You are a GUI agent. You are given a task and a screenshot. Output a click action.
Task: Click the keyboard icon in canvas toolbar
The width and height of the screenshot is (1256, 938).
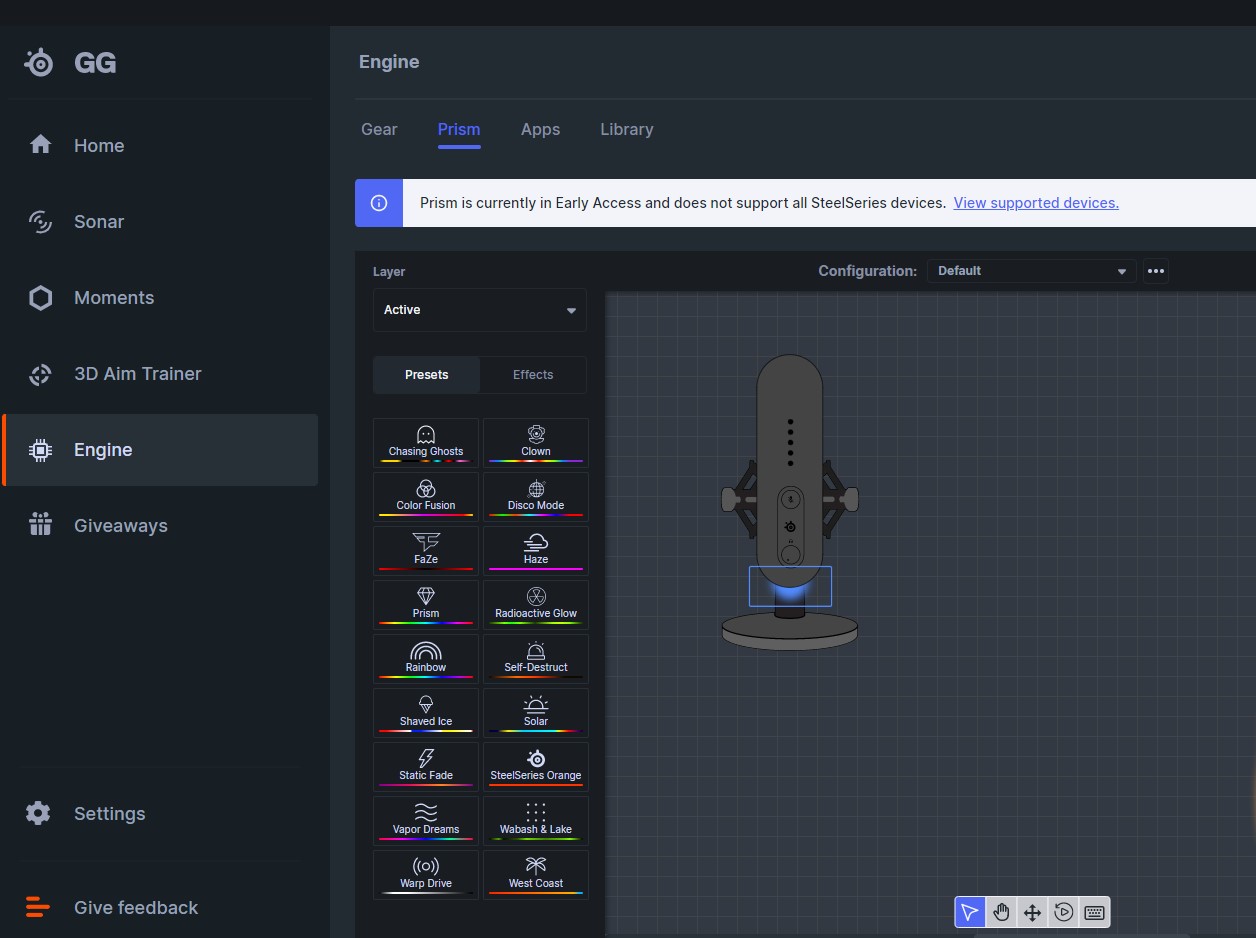[1094, 912]
